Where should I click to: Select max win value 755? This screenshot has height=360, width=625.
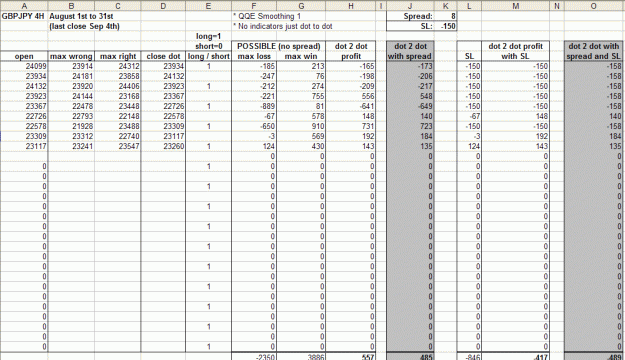point(301,96)
